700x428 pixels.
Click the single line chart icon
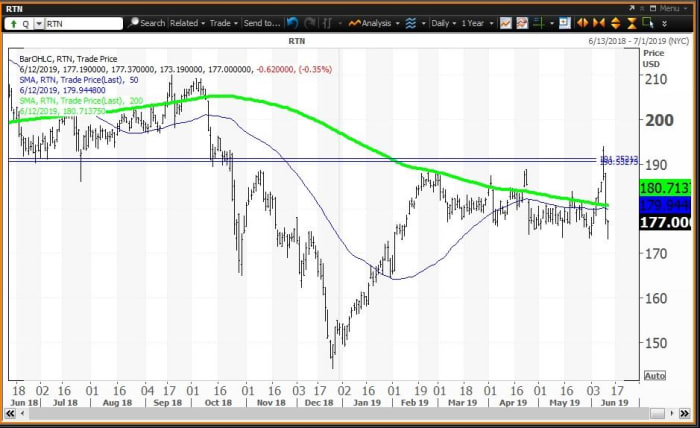point(506,23)
